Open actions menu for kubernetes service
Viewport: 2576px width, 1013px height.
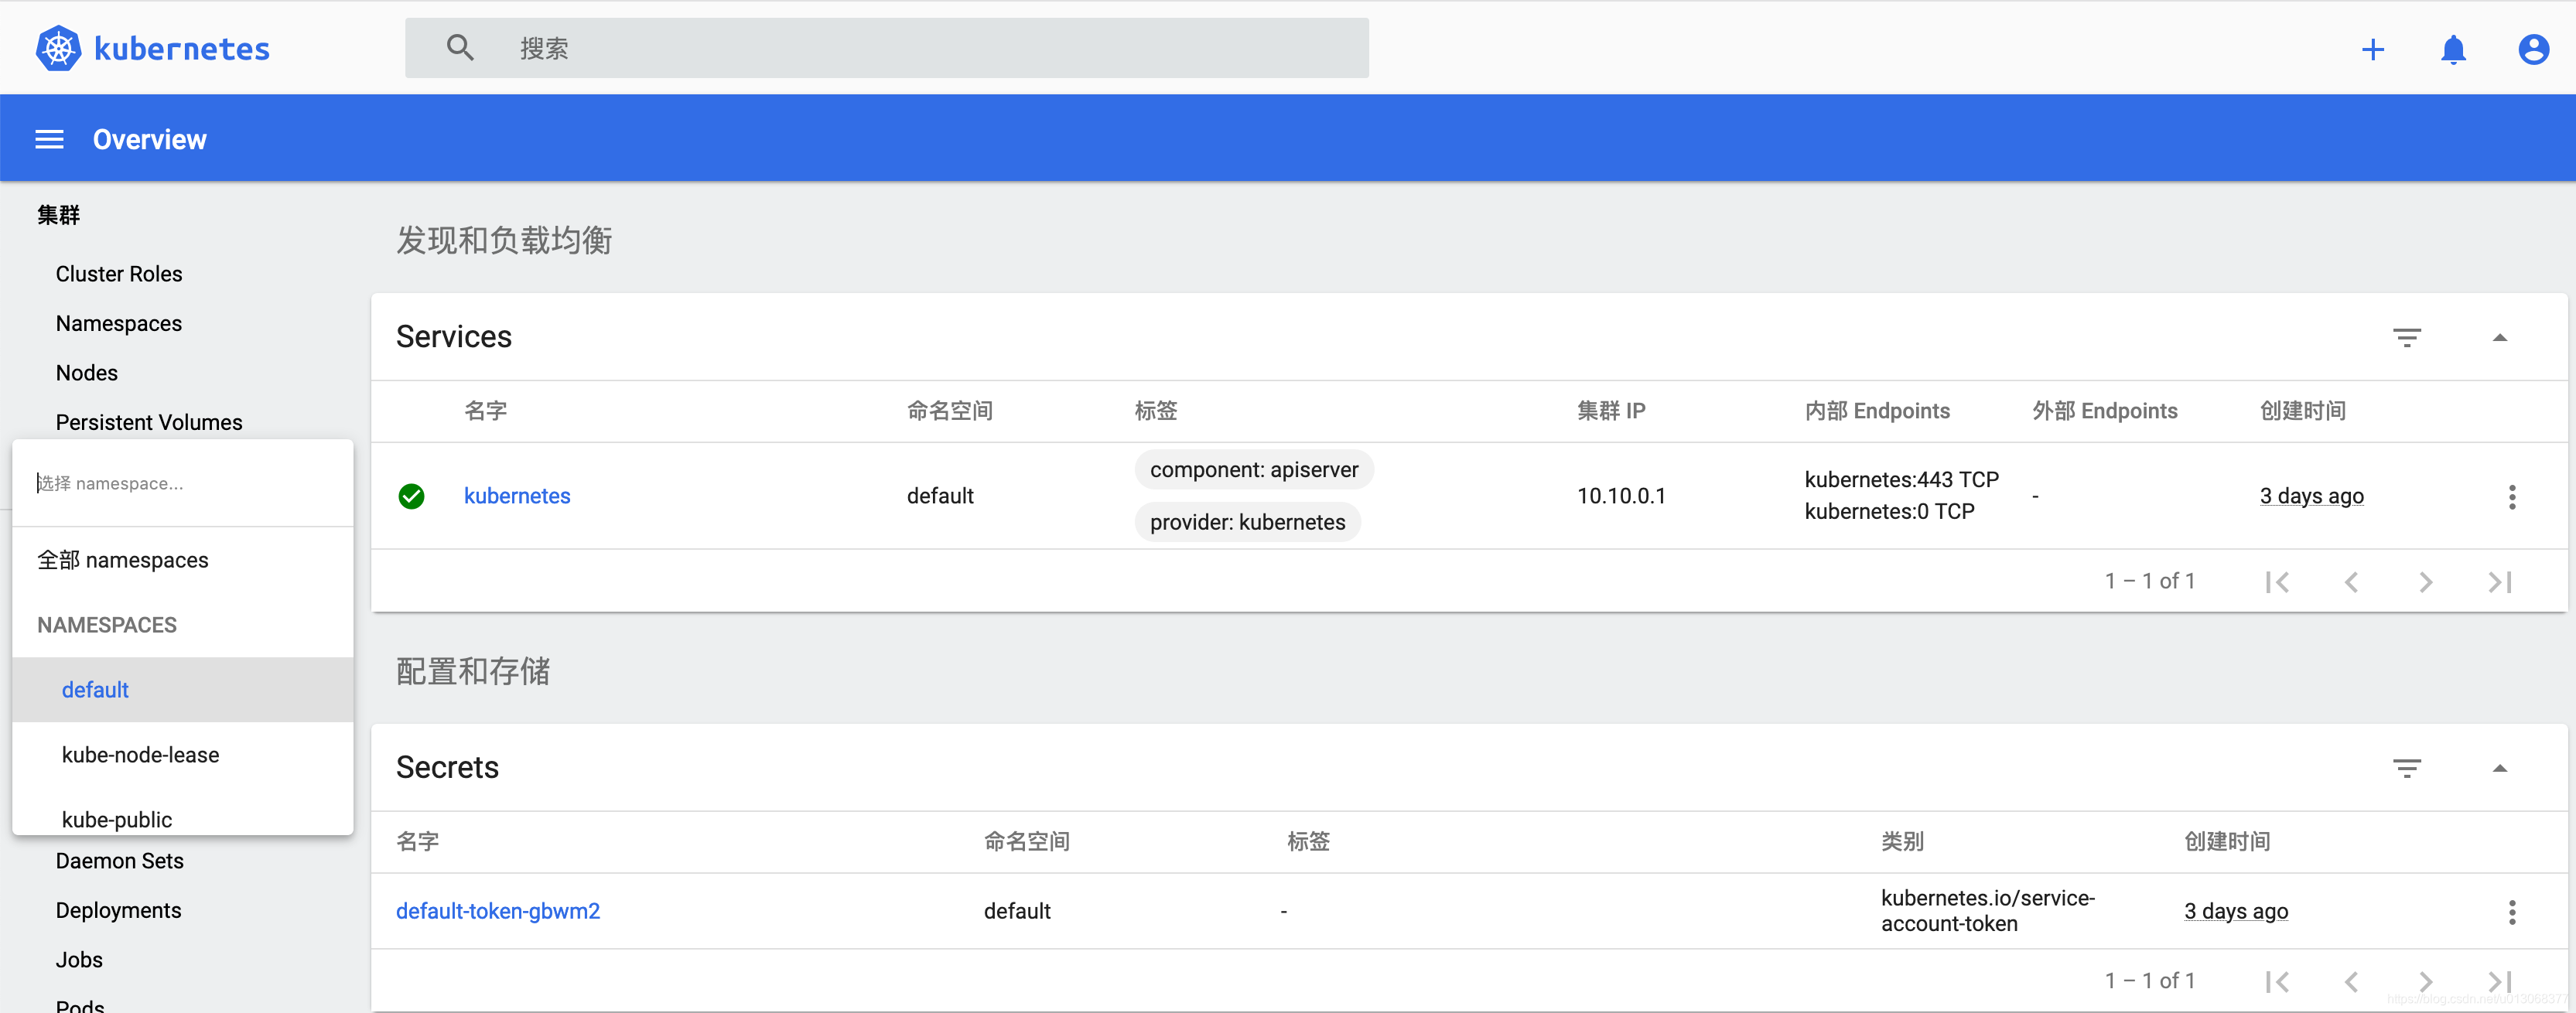pos(2511,497)
